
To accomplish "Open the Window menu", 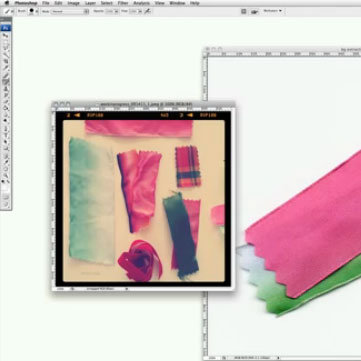I will (x=177, y=3).
